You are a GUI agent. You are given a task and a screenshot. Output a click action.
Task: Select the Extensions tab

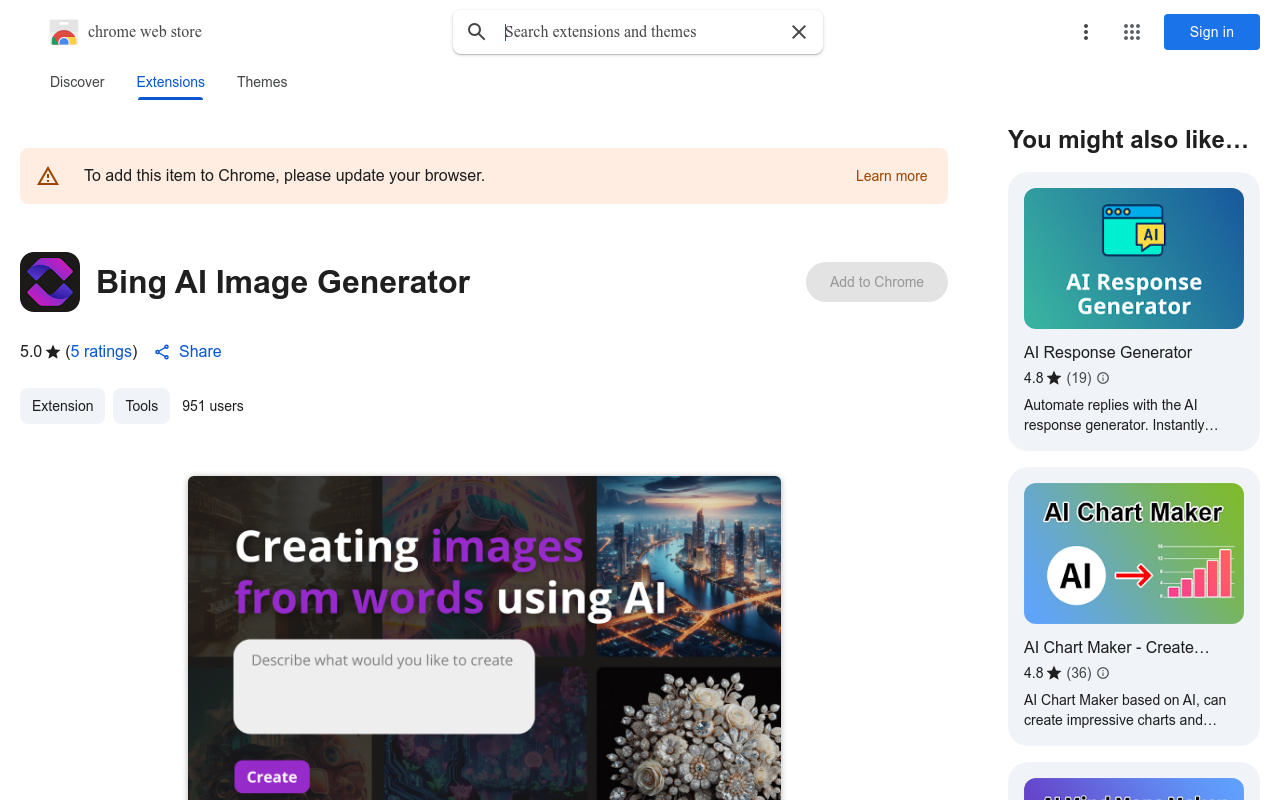[171, 82]
